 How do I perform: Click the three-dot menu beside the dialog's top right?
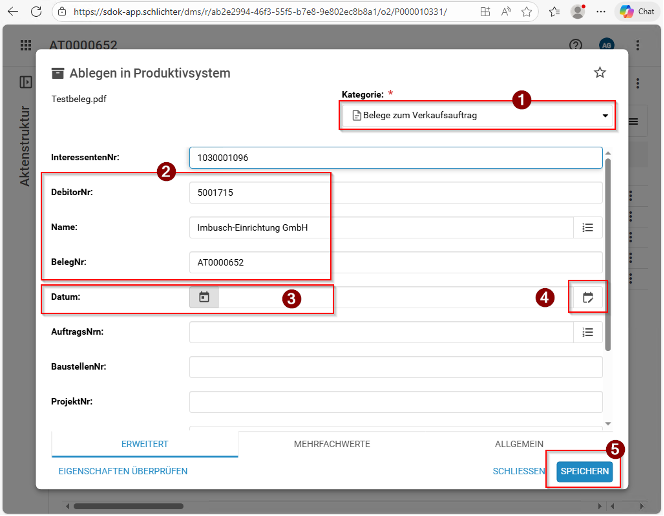(x=638, y=83)
